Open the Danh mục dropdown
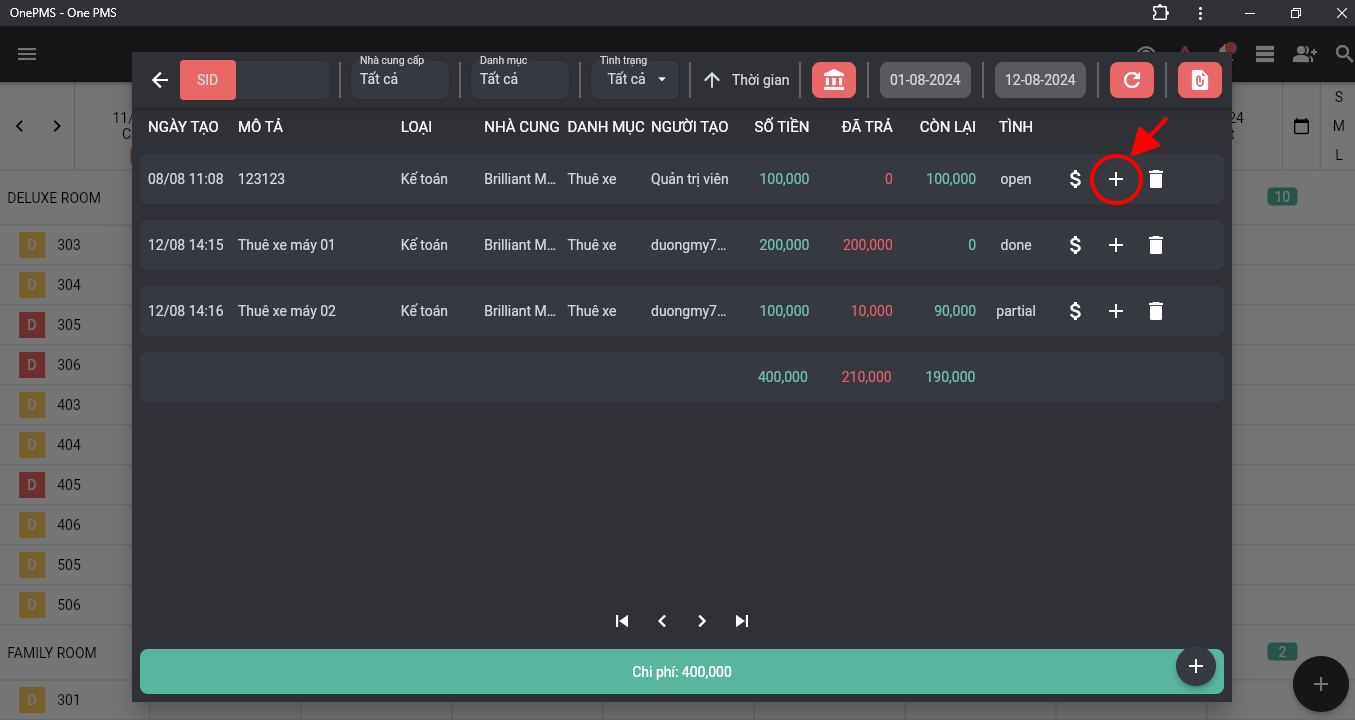Screen dimensions: 1355x720 point(520,80)
